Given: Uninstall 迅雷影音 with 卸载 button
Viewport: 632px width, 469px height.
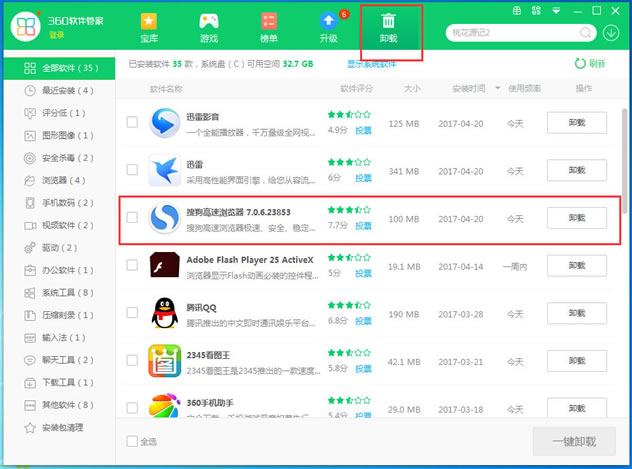Looking at the screenshot, I should (x=577, y=122).
